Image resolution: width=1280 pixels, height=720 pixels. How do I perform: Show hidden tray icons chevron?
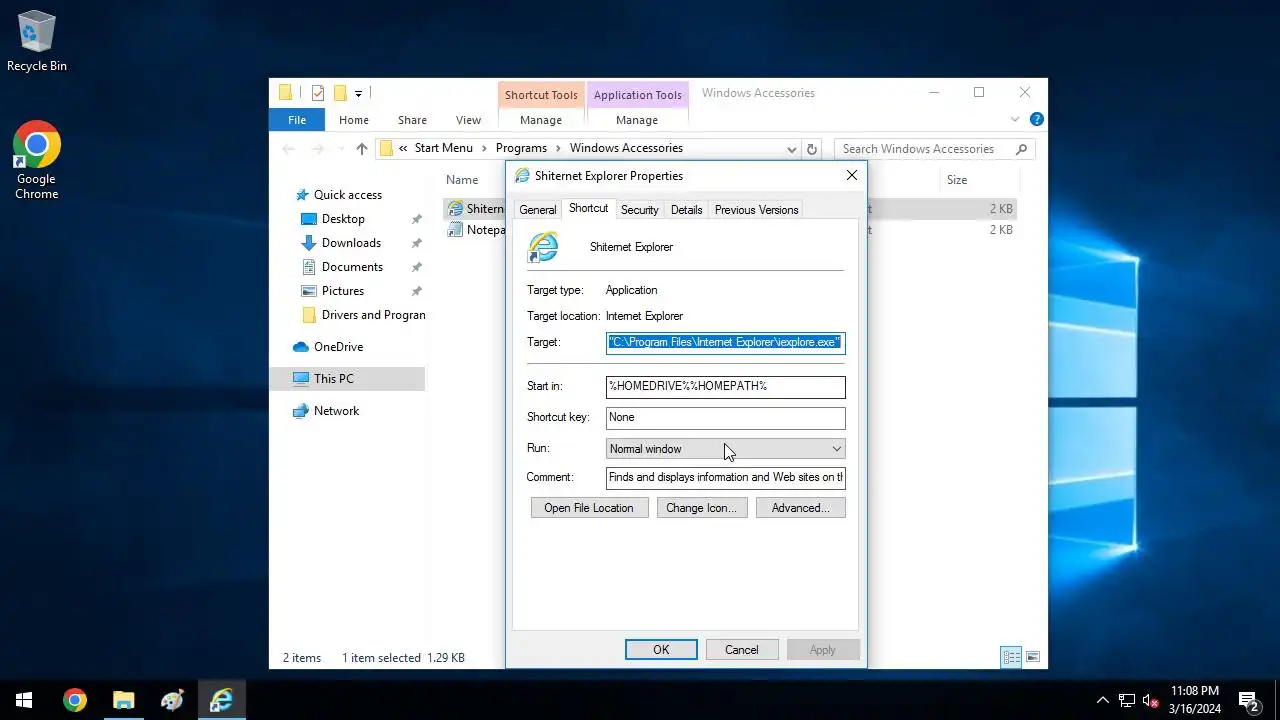(x=1103, y=700)
